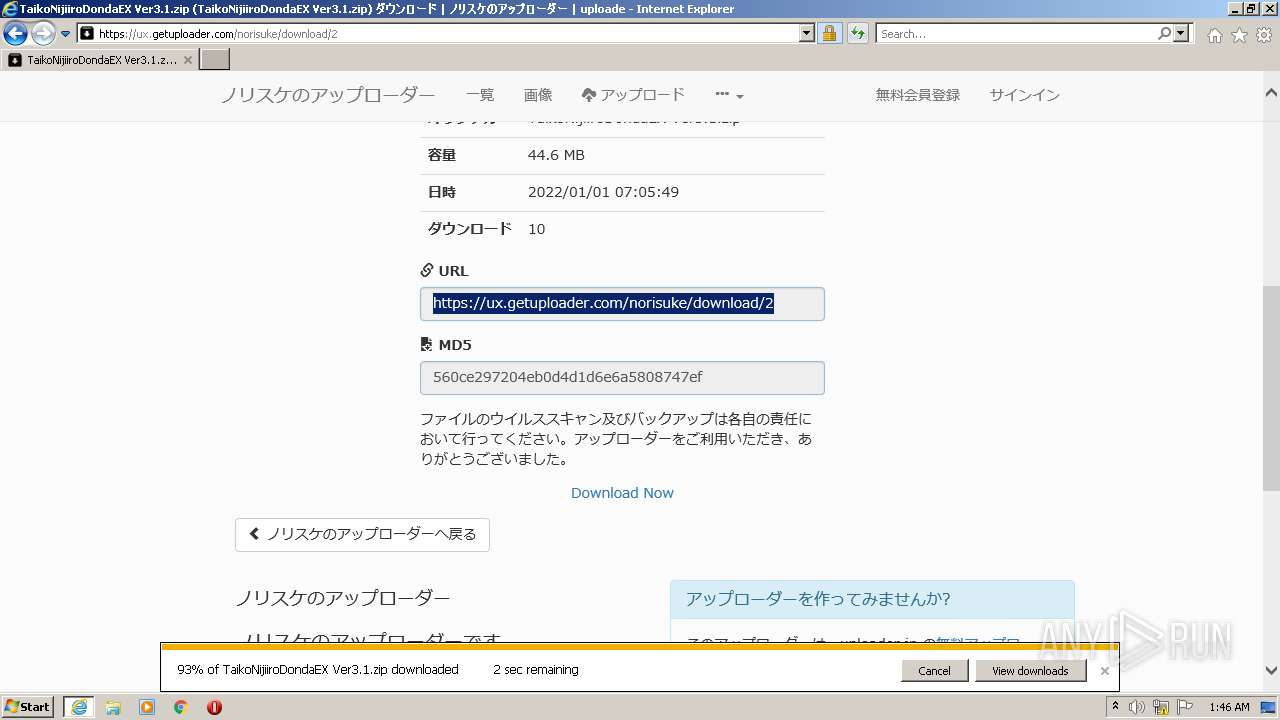Open the media player taskbar icon
Viewport: 1280px width, 720px height.
tap(147, 707)
